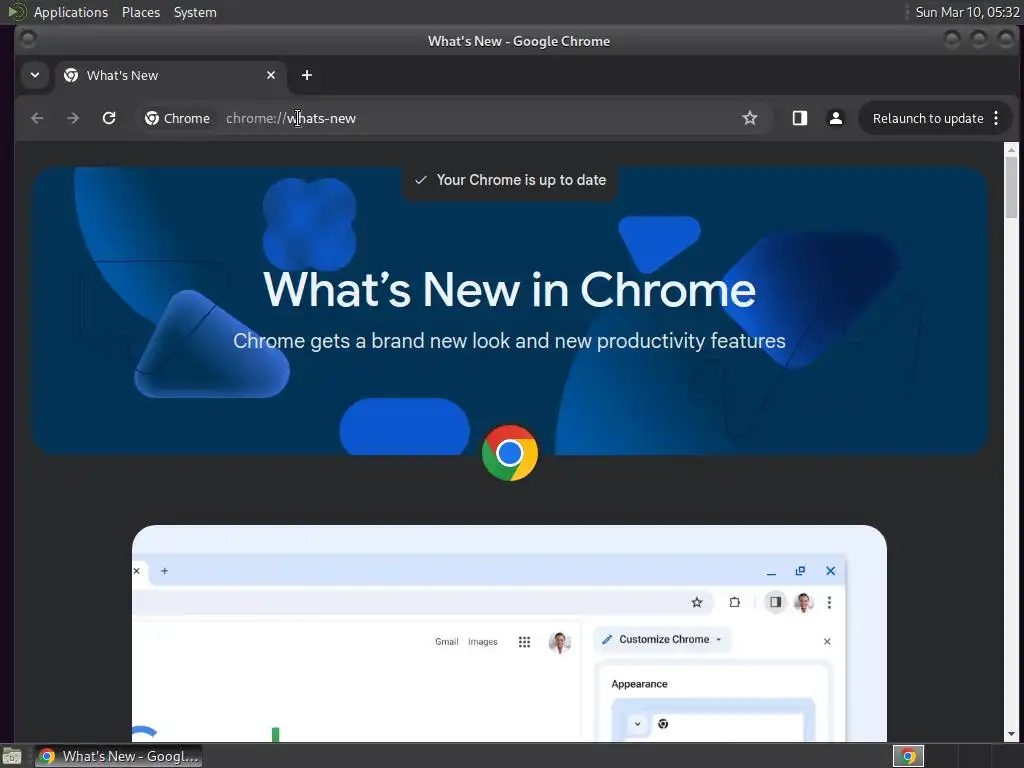Open the System menu
The image size is (1024, 768).
[x=195, y=12]
